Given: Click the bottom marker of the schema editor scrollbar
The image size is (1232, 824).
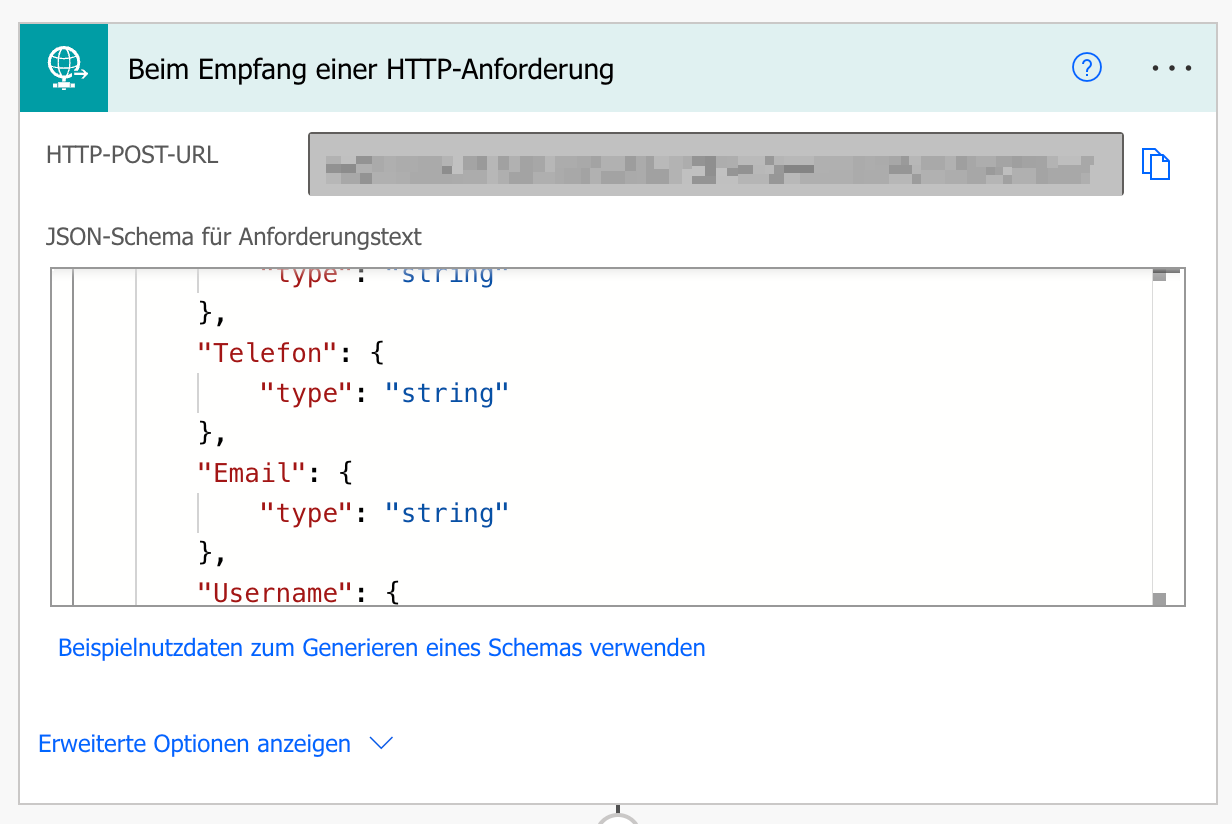Looking at the screenshot, I should 1159,599.
